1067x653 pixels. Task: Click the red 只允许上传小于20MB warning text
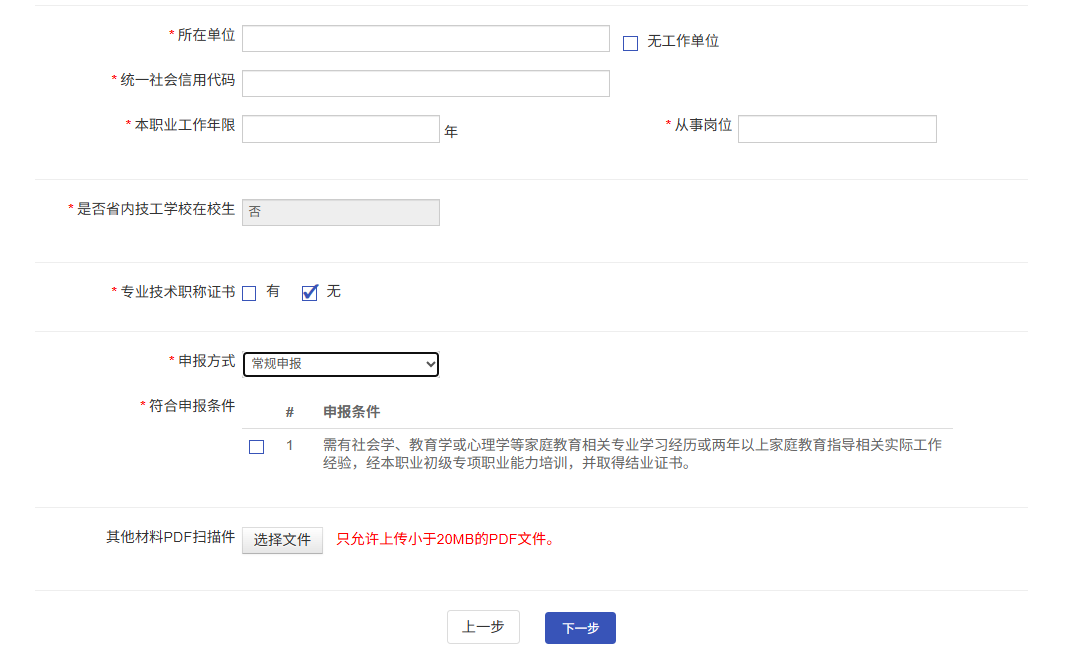coord(445,539)
